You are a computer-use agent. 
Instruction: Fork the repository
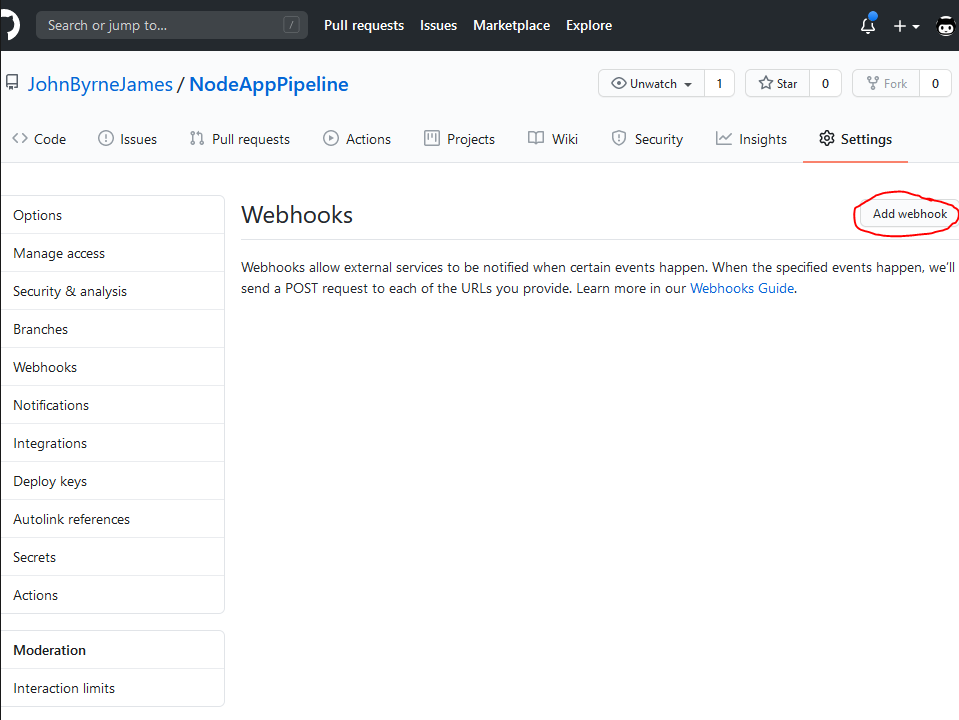886,83
